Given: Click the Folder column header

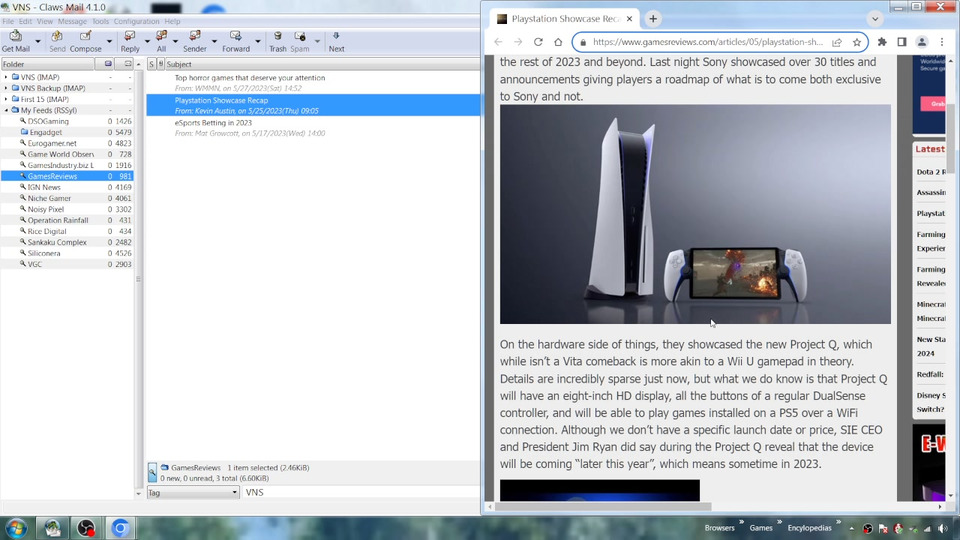Looking at the screenshot, I should pyautogui.click(x=48, y=64).
